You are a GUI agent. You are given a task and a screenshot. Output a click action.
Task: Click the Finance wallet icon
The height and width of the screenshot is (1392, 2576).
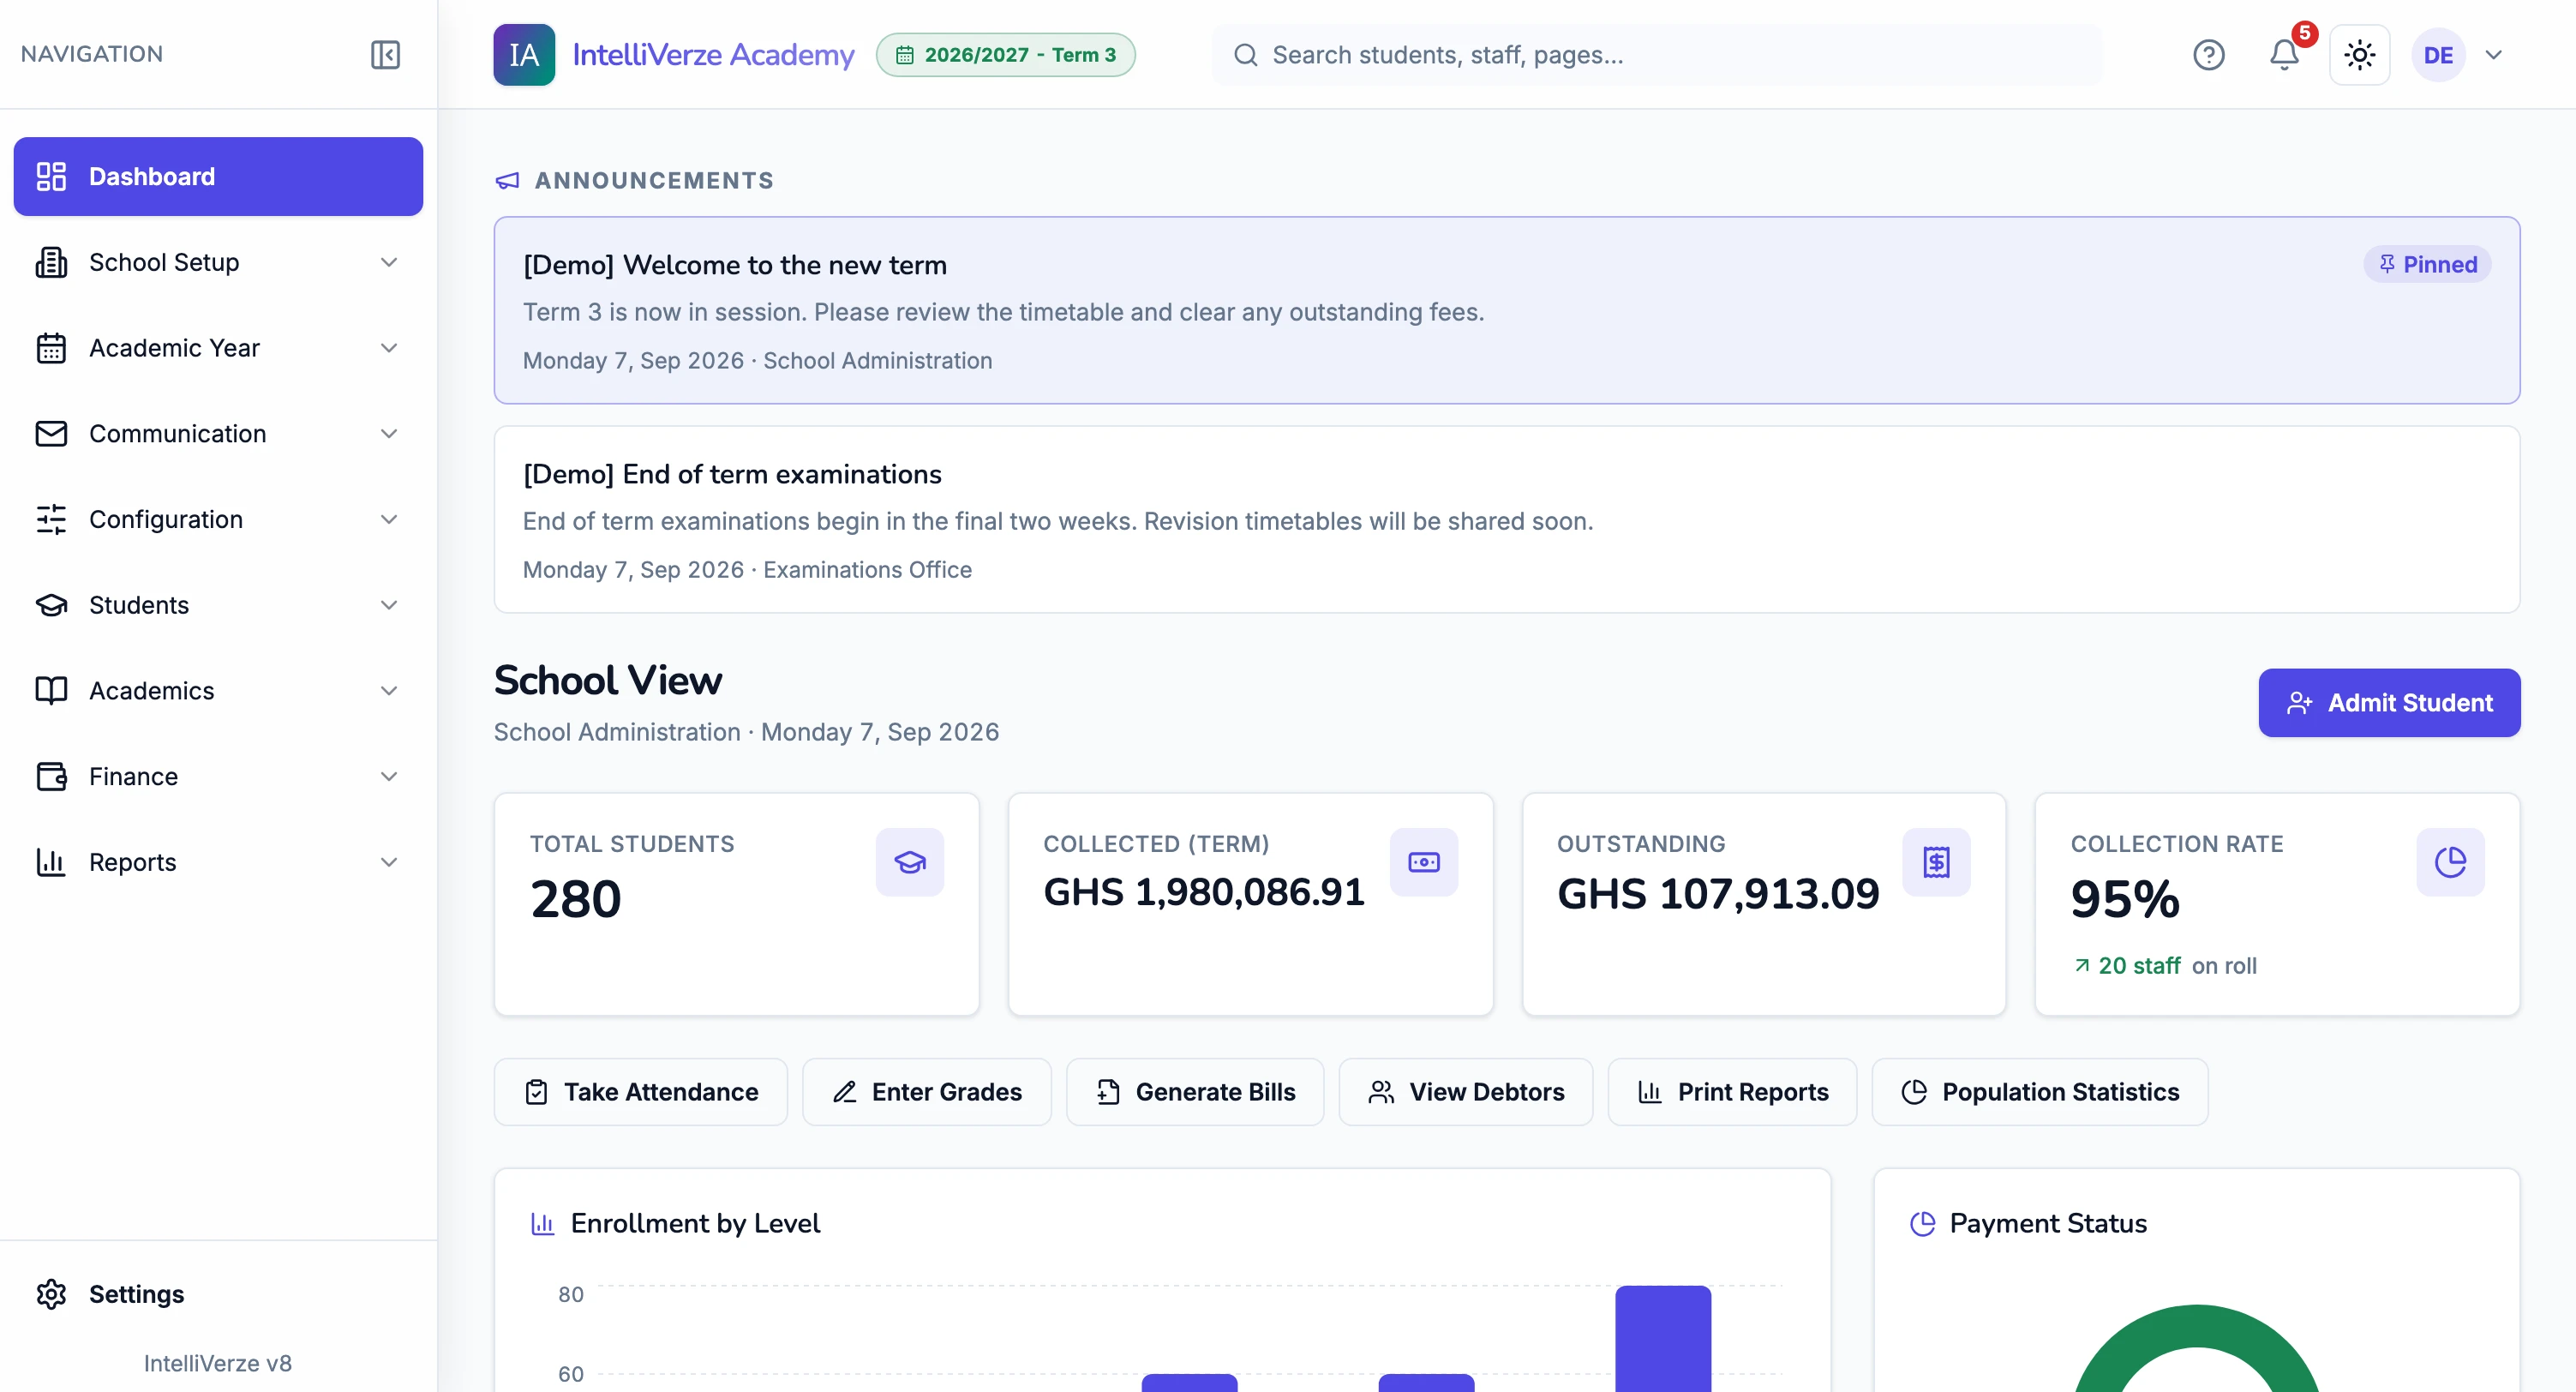pyautogui.click(x=51, y=776)
